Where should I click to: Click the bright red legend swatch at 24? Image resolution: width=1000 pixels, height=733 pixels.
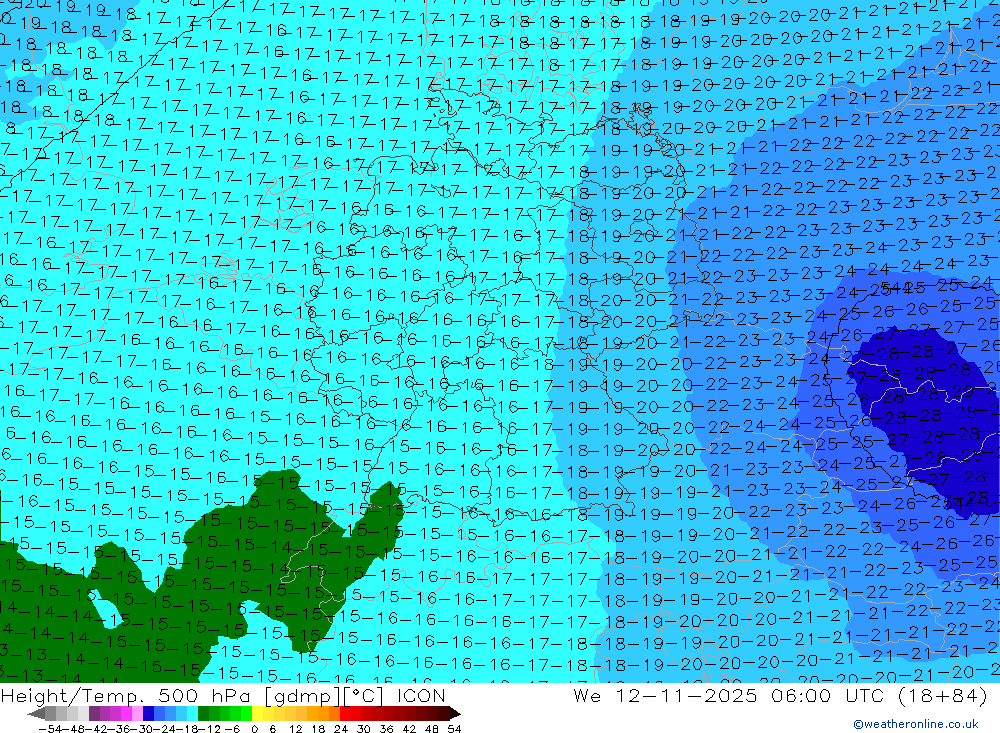tap(345, 713)
